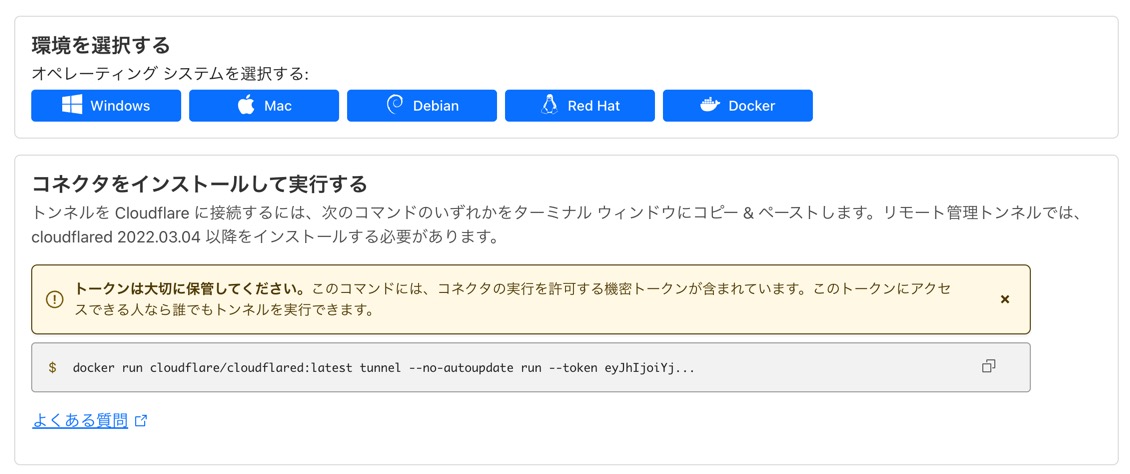The width and height of the screenshot is (1130, 474).
Task: Choose Mac with the Apple logo
Action: click(x=264, y=106)
